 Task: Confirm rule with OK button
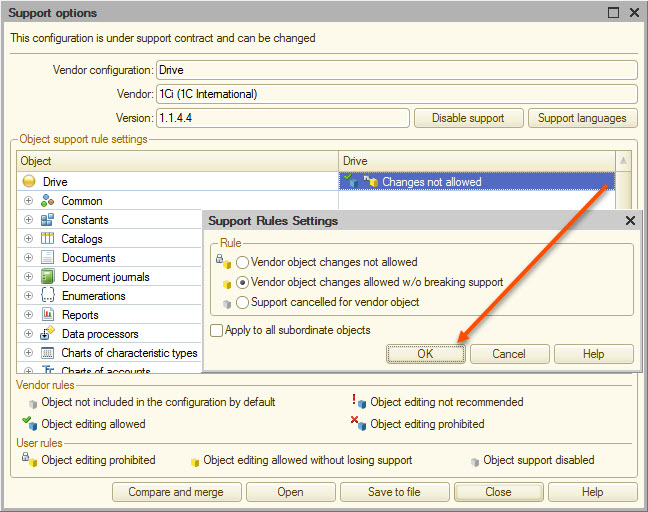[426, 354]
